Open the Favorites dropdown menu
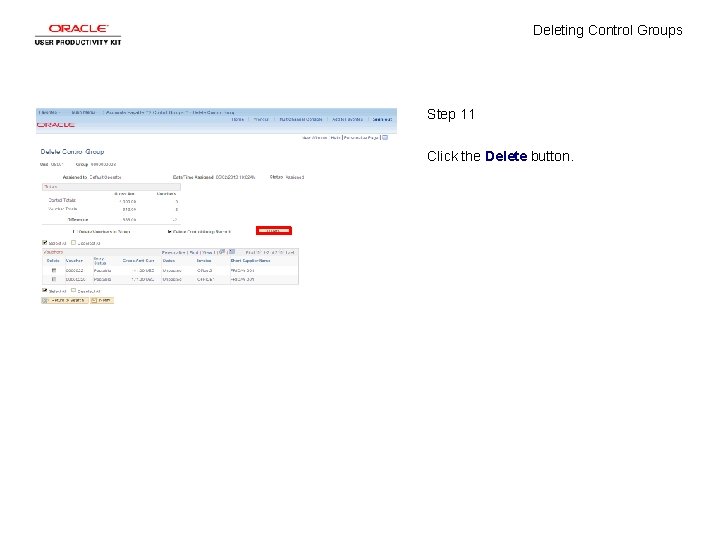720x540 pixels. pos(49,112)
